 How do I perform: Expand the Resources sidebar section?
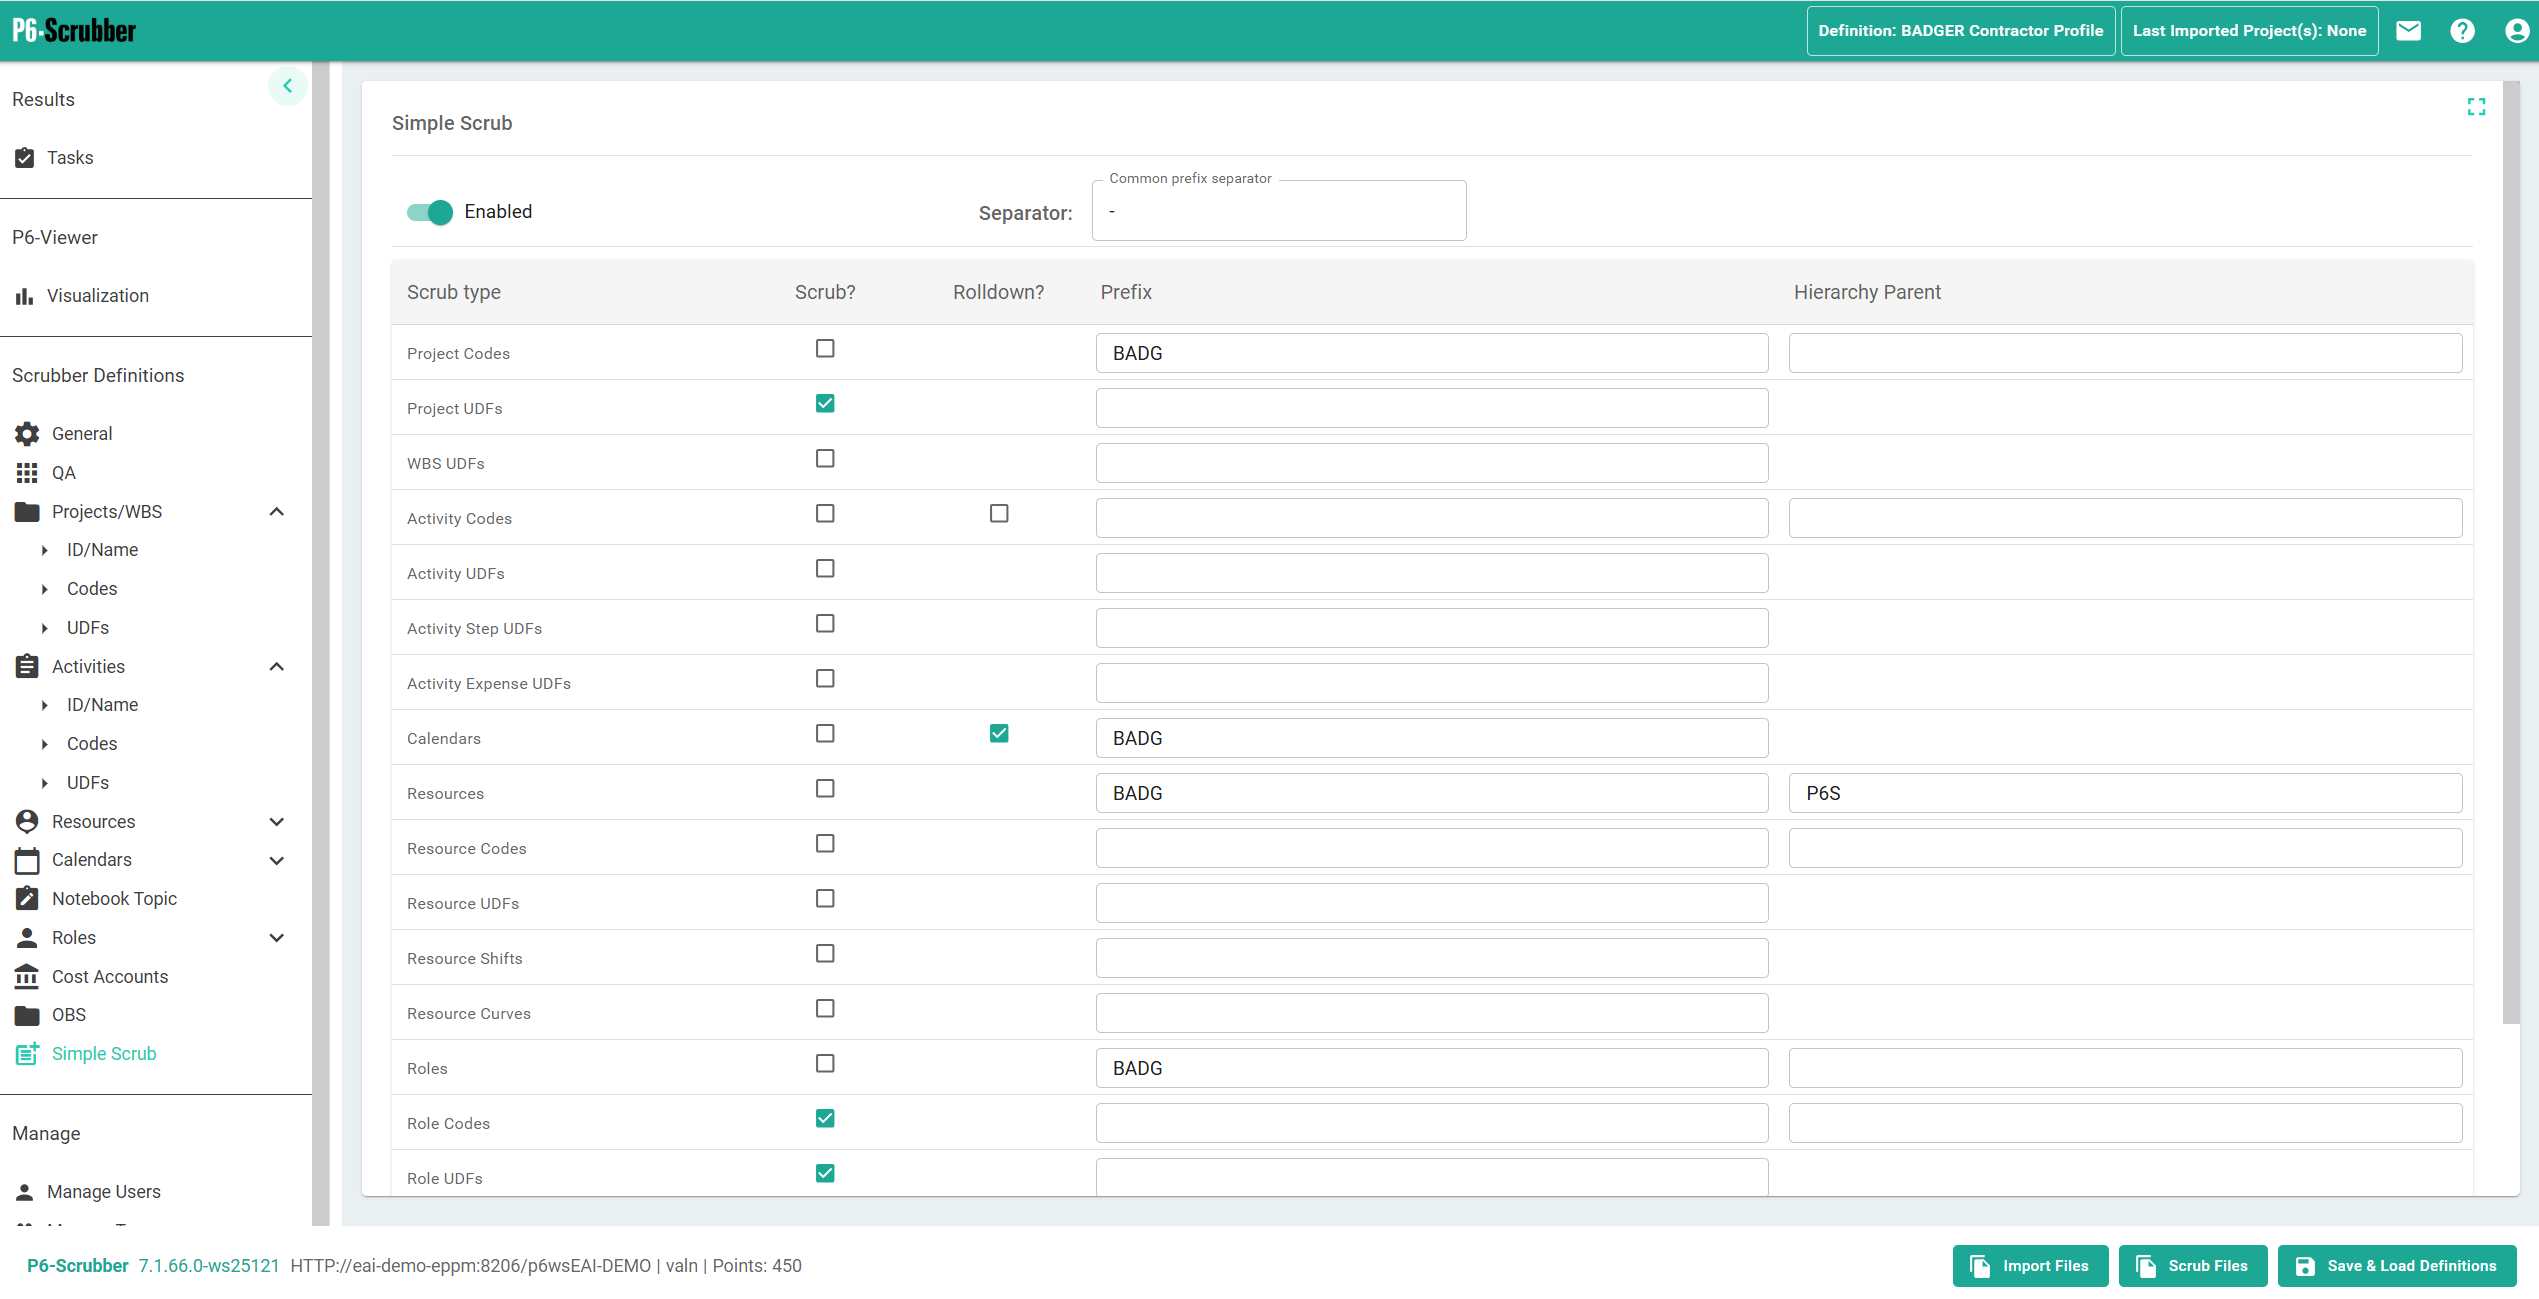click(277, 822)
